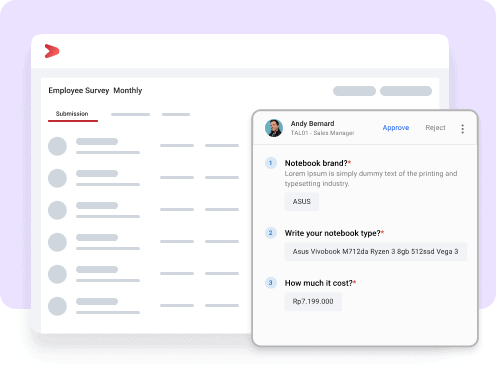Click Andy Bernard's profile avatar
The height and width of the screenshot is (370, 496).
click(x=274, y=128)
